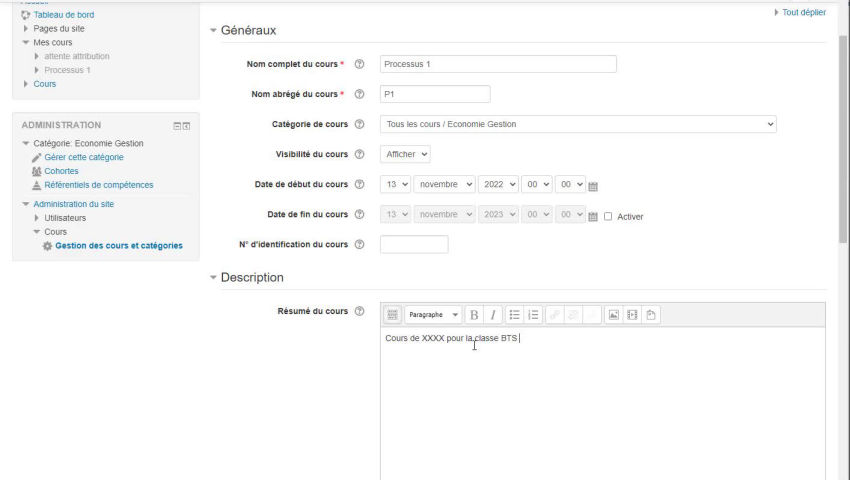Collapse the Généraux section
Screen dimensions: 850x480
[x=213, y=31]
